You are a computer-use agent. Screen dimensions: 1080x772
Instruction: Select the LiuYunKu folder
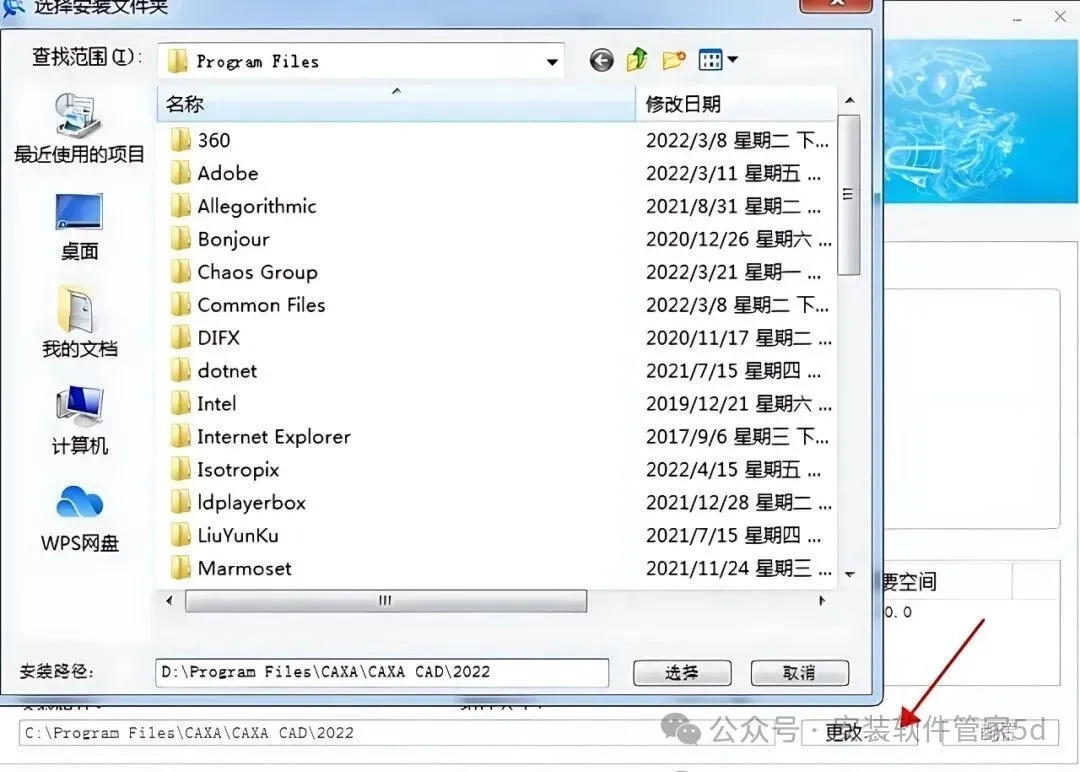click(x=225, y=535)
